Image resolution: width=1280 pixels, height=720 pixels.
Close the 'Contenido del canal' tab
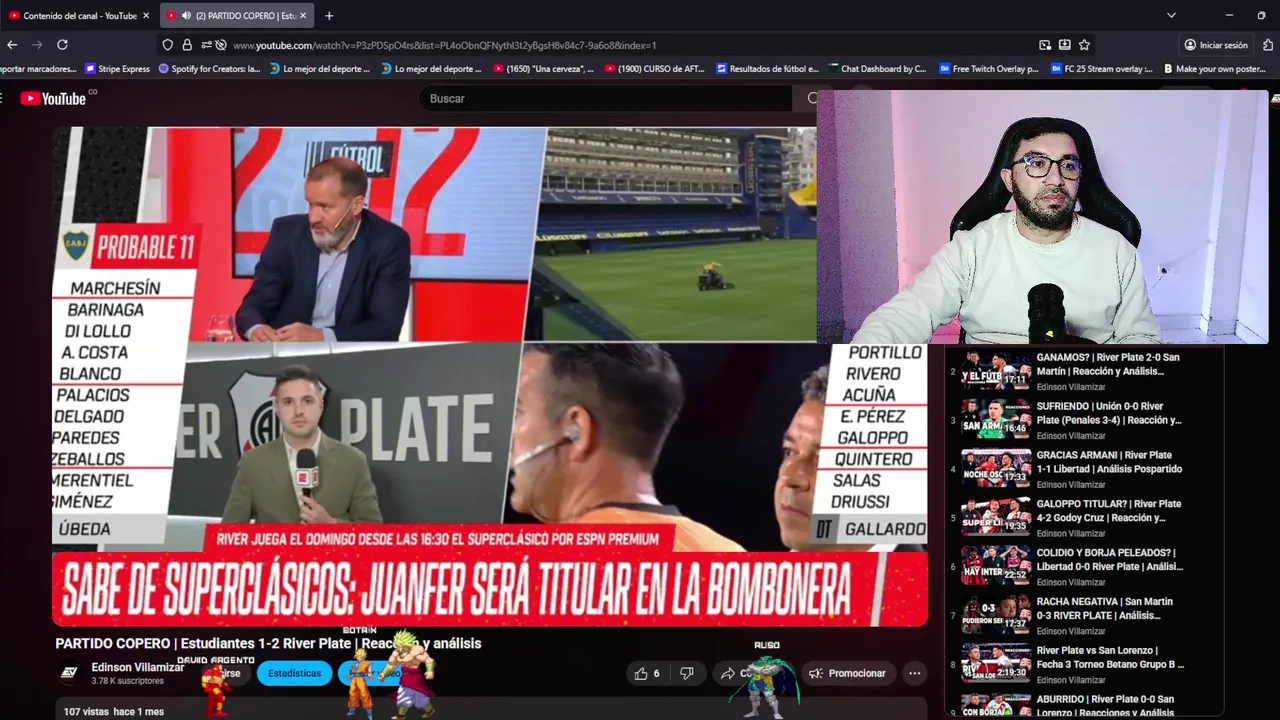point(146,16)
